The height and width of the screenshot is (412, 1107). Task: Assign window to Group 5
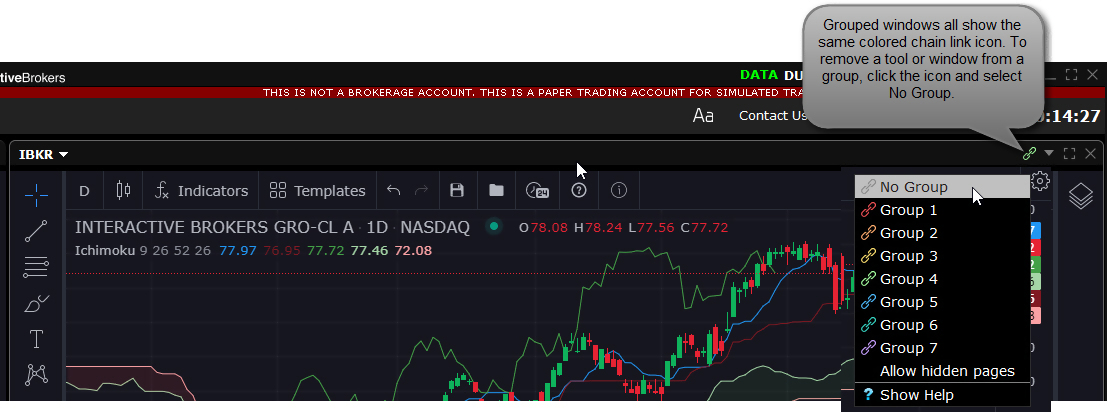(942, 302)
